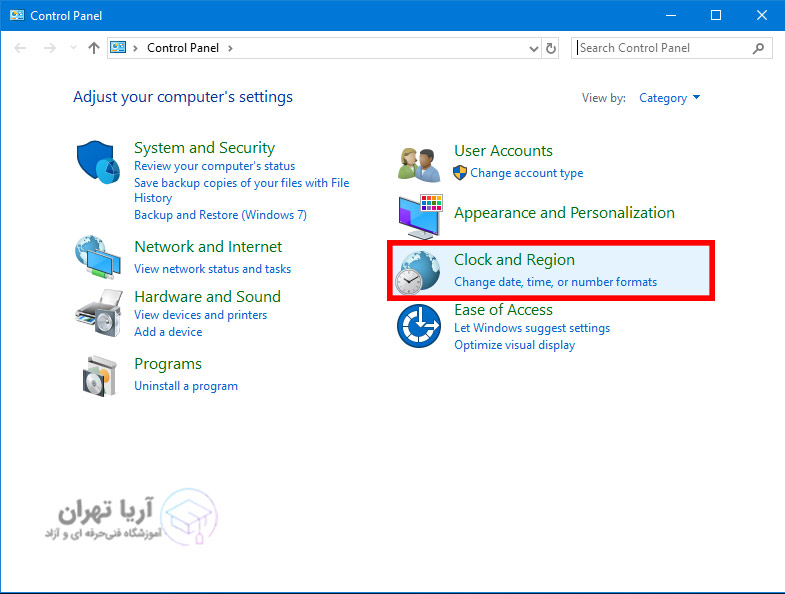Click Review your computer's status
785x594 pixels.
pos(214,166)
